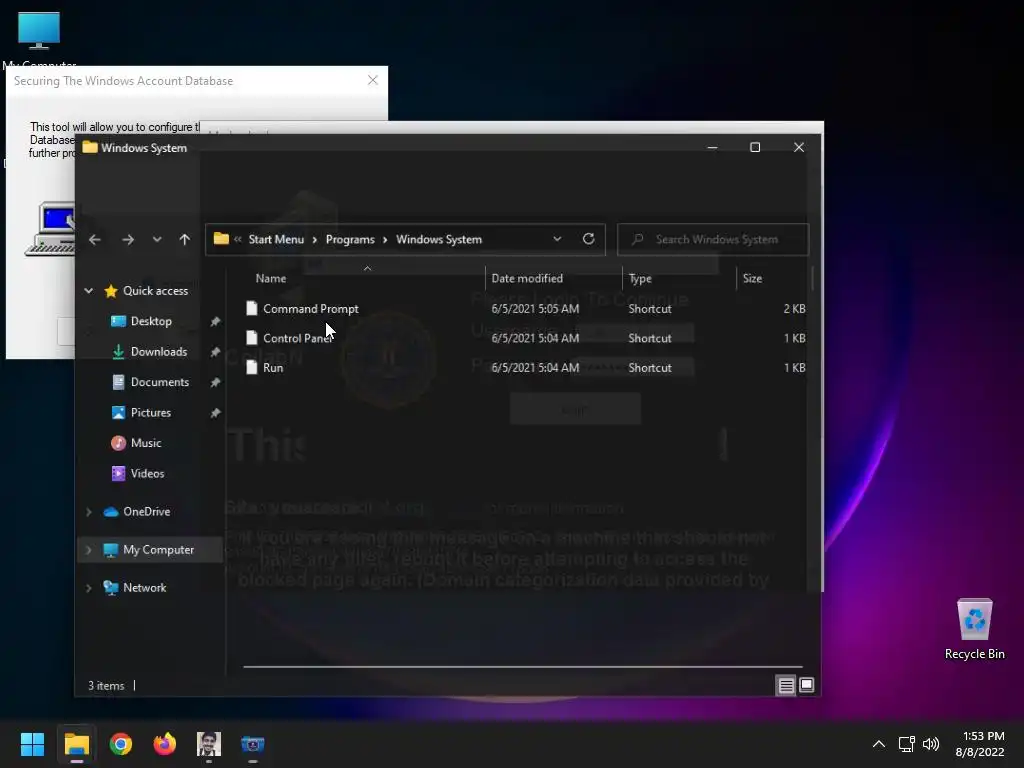Viewport: 1024px width, 768px height.
Task: Expand the My Computer tree node
Action: [x=89, y=550]
